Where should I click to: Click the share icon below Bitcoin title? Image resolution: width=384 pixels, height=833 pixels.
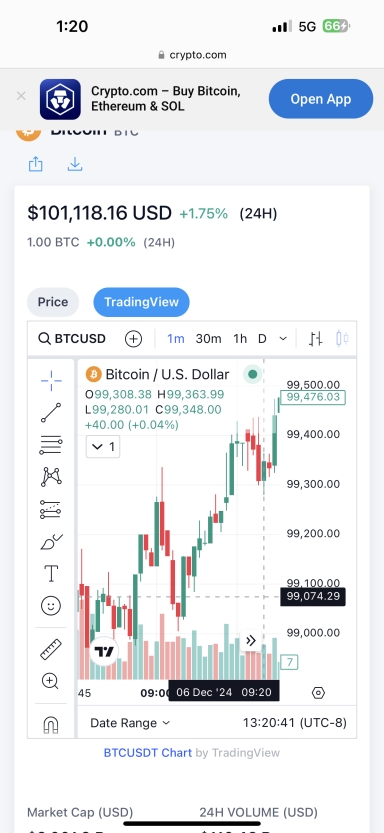(36, 164)
